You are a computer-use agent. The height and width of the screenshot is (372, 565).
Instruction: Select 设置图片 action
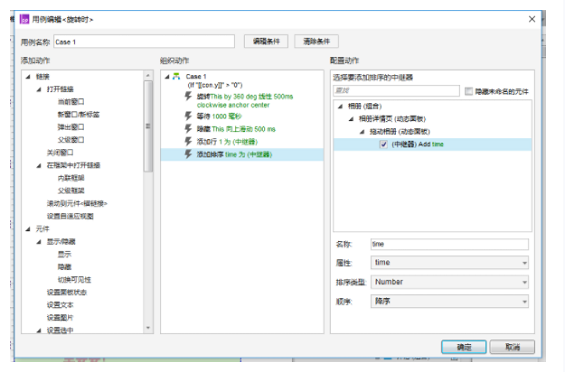(60, 318)
